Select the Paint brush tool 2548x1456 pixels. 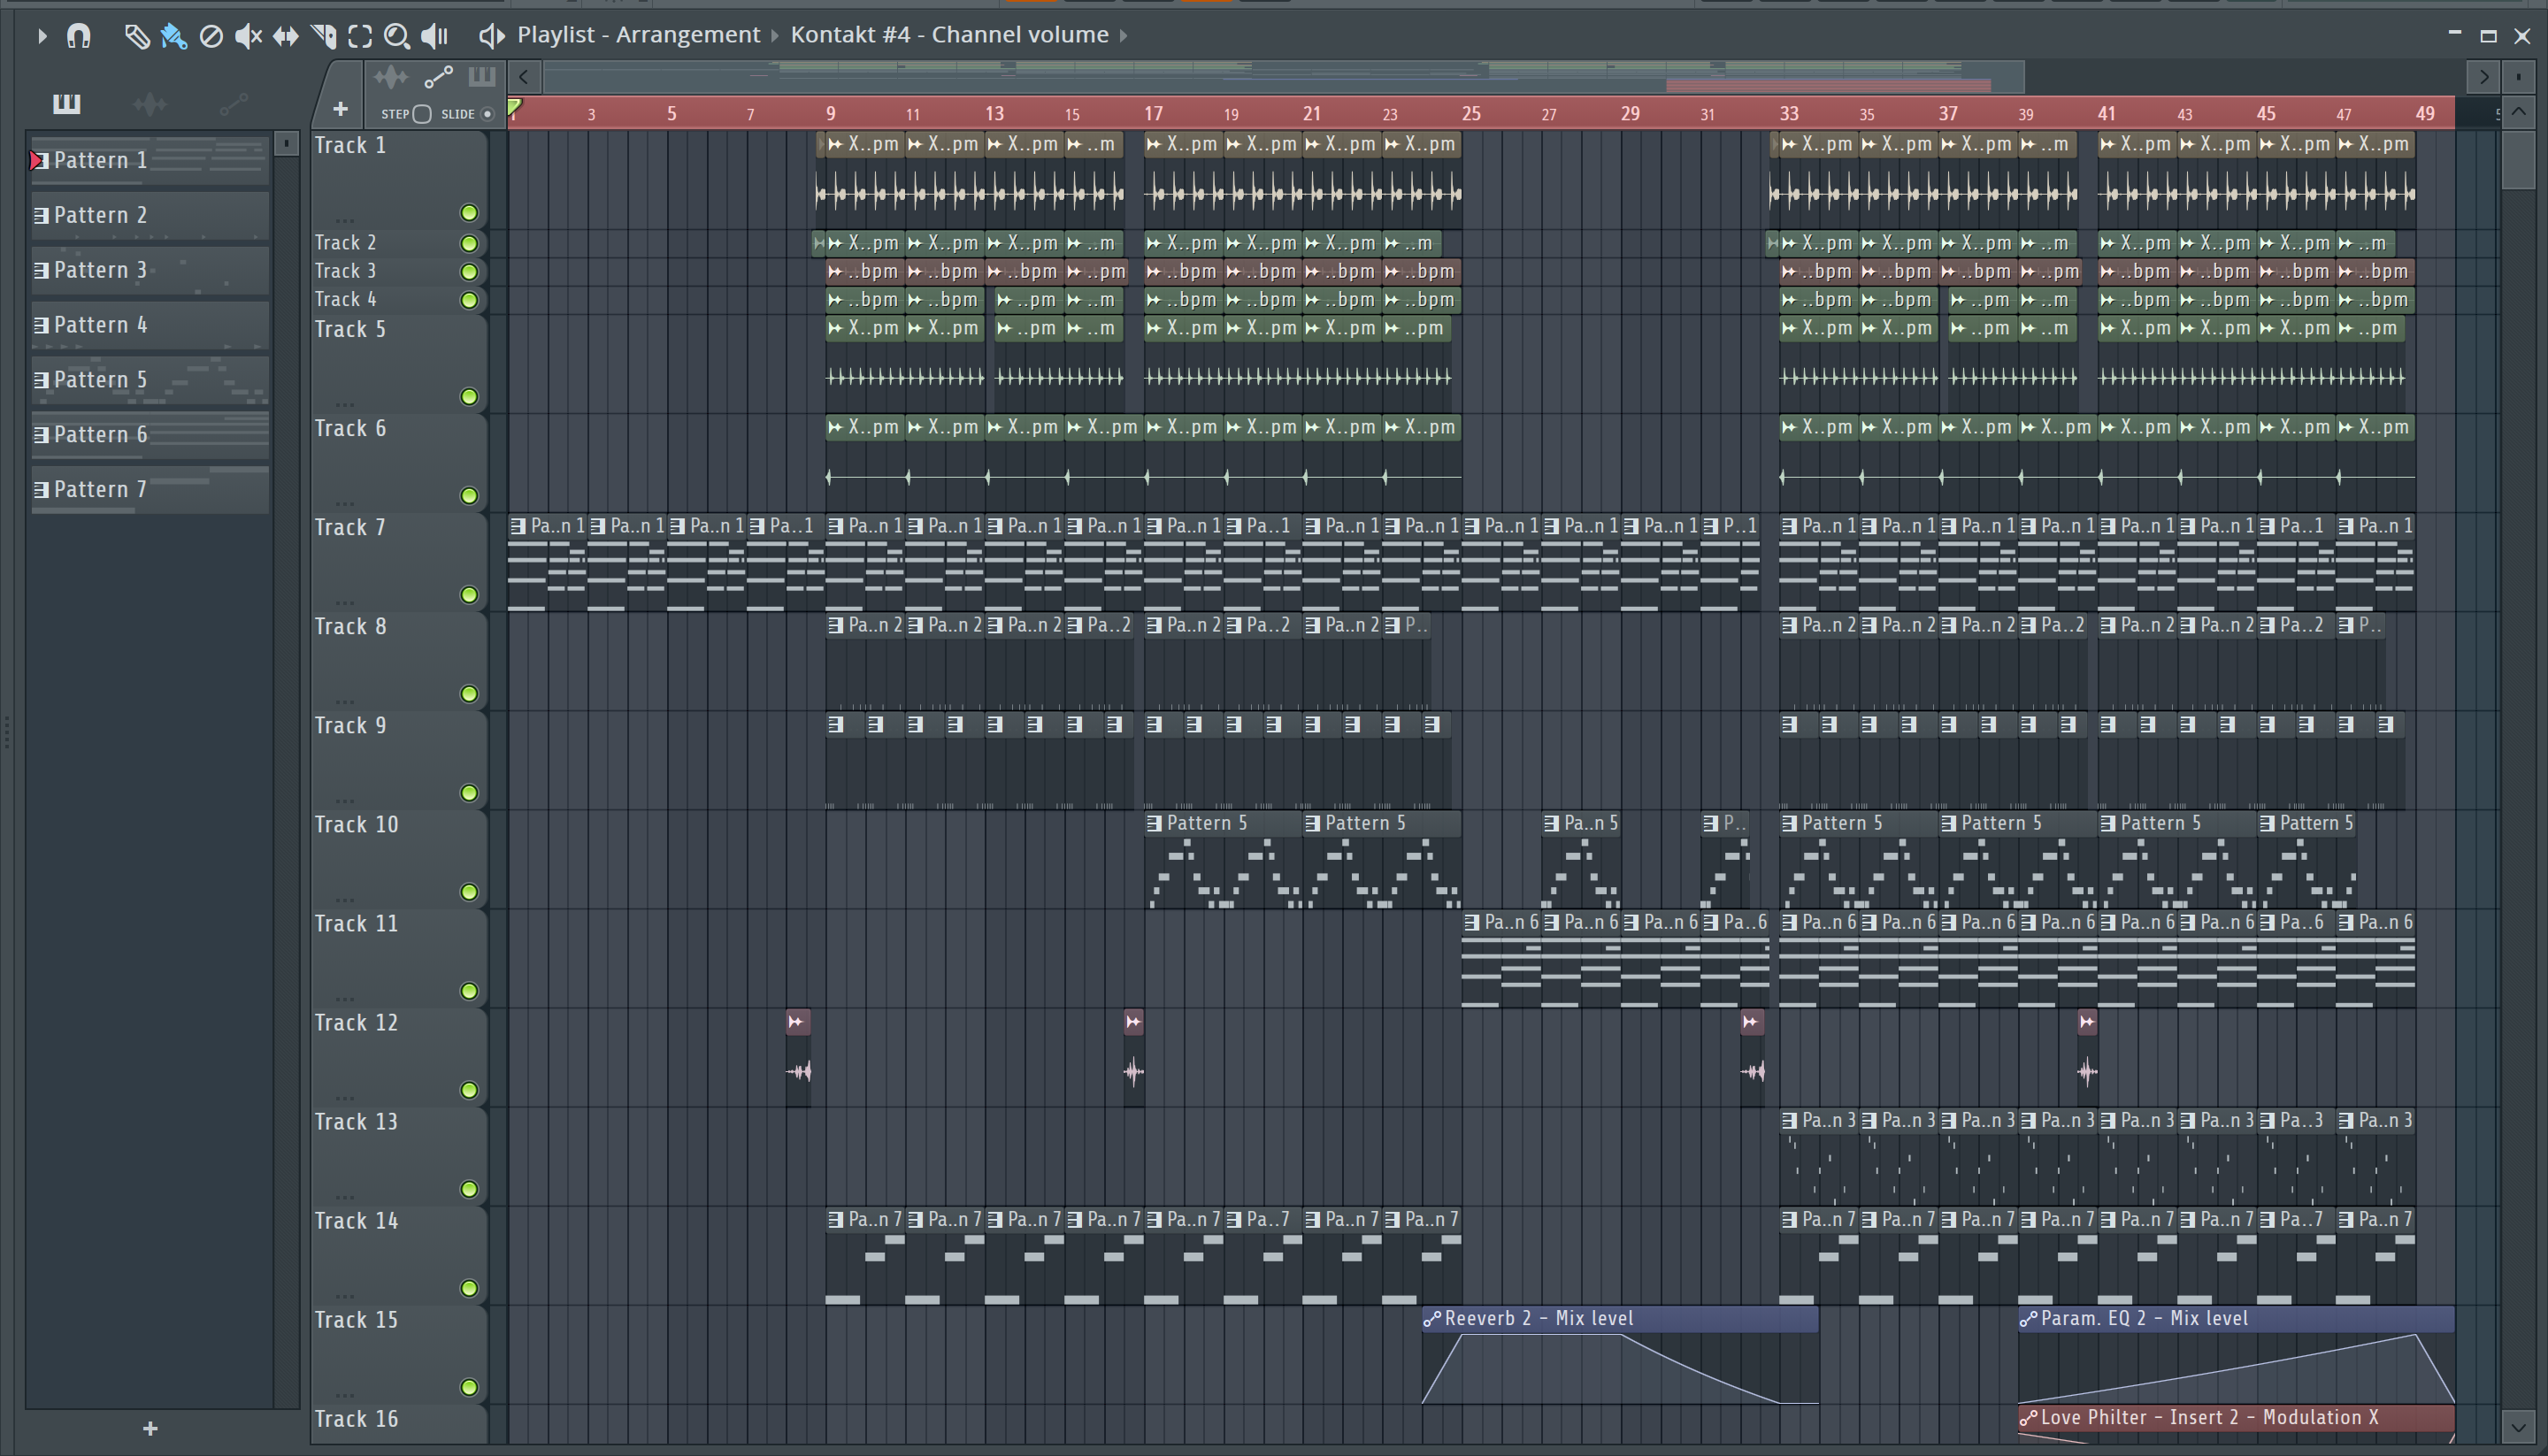point(173,36)
